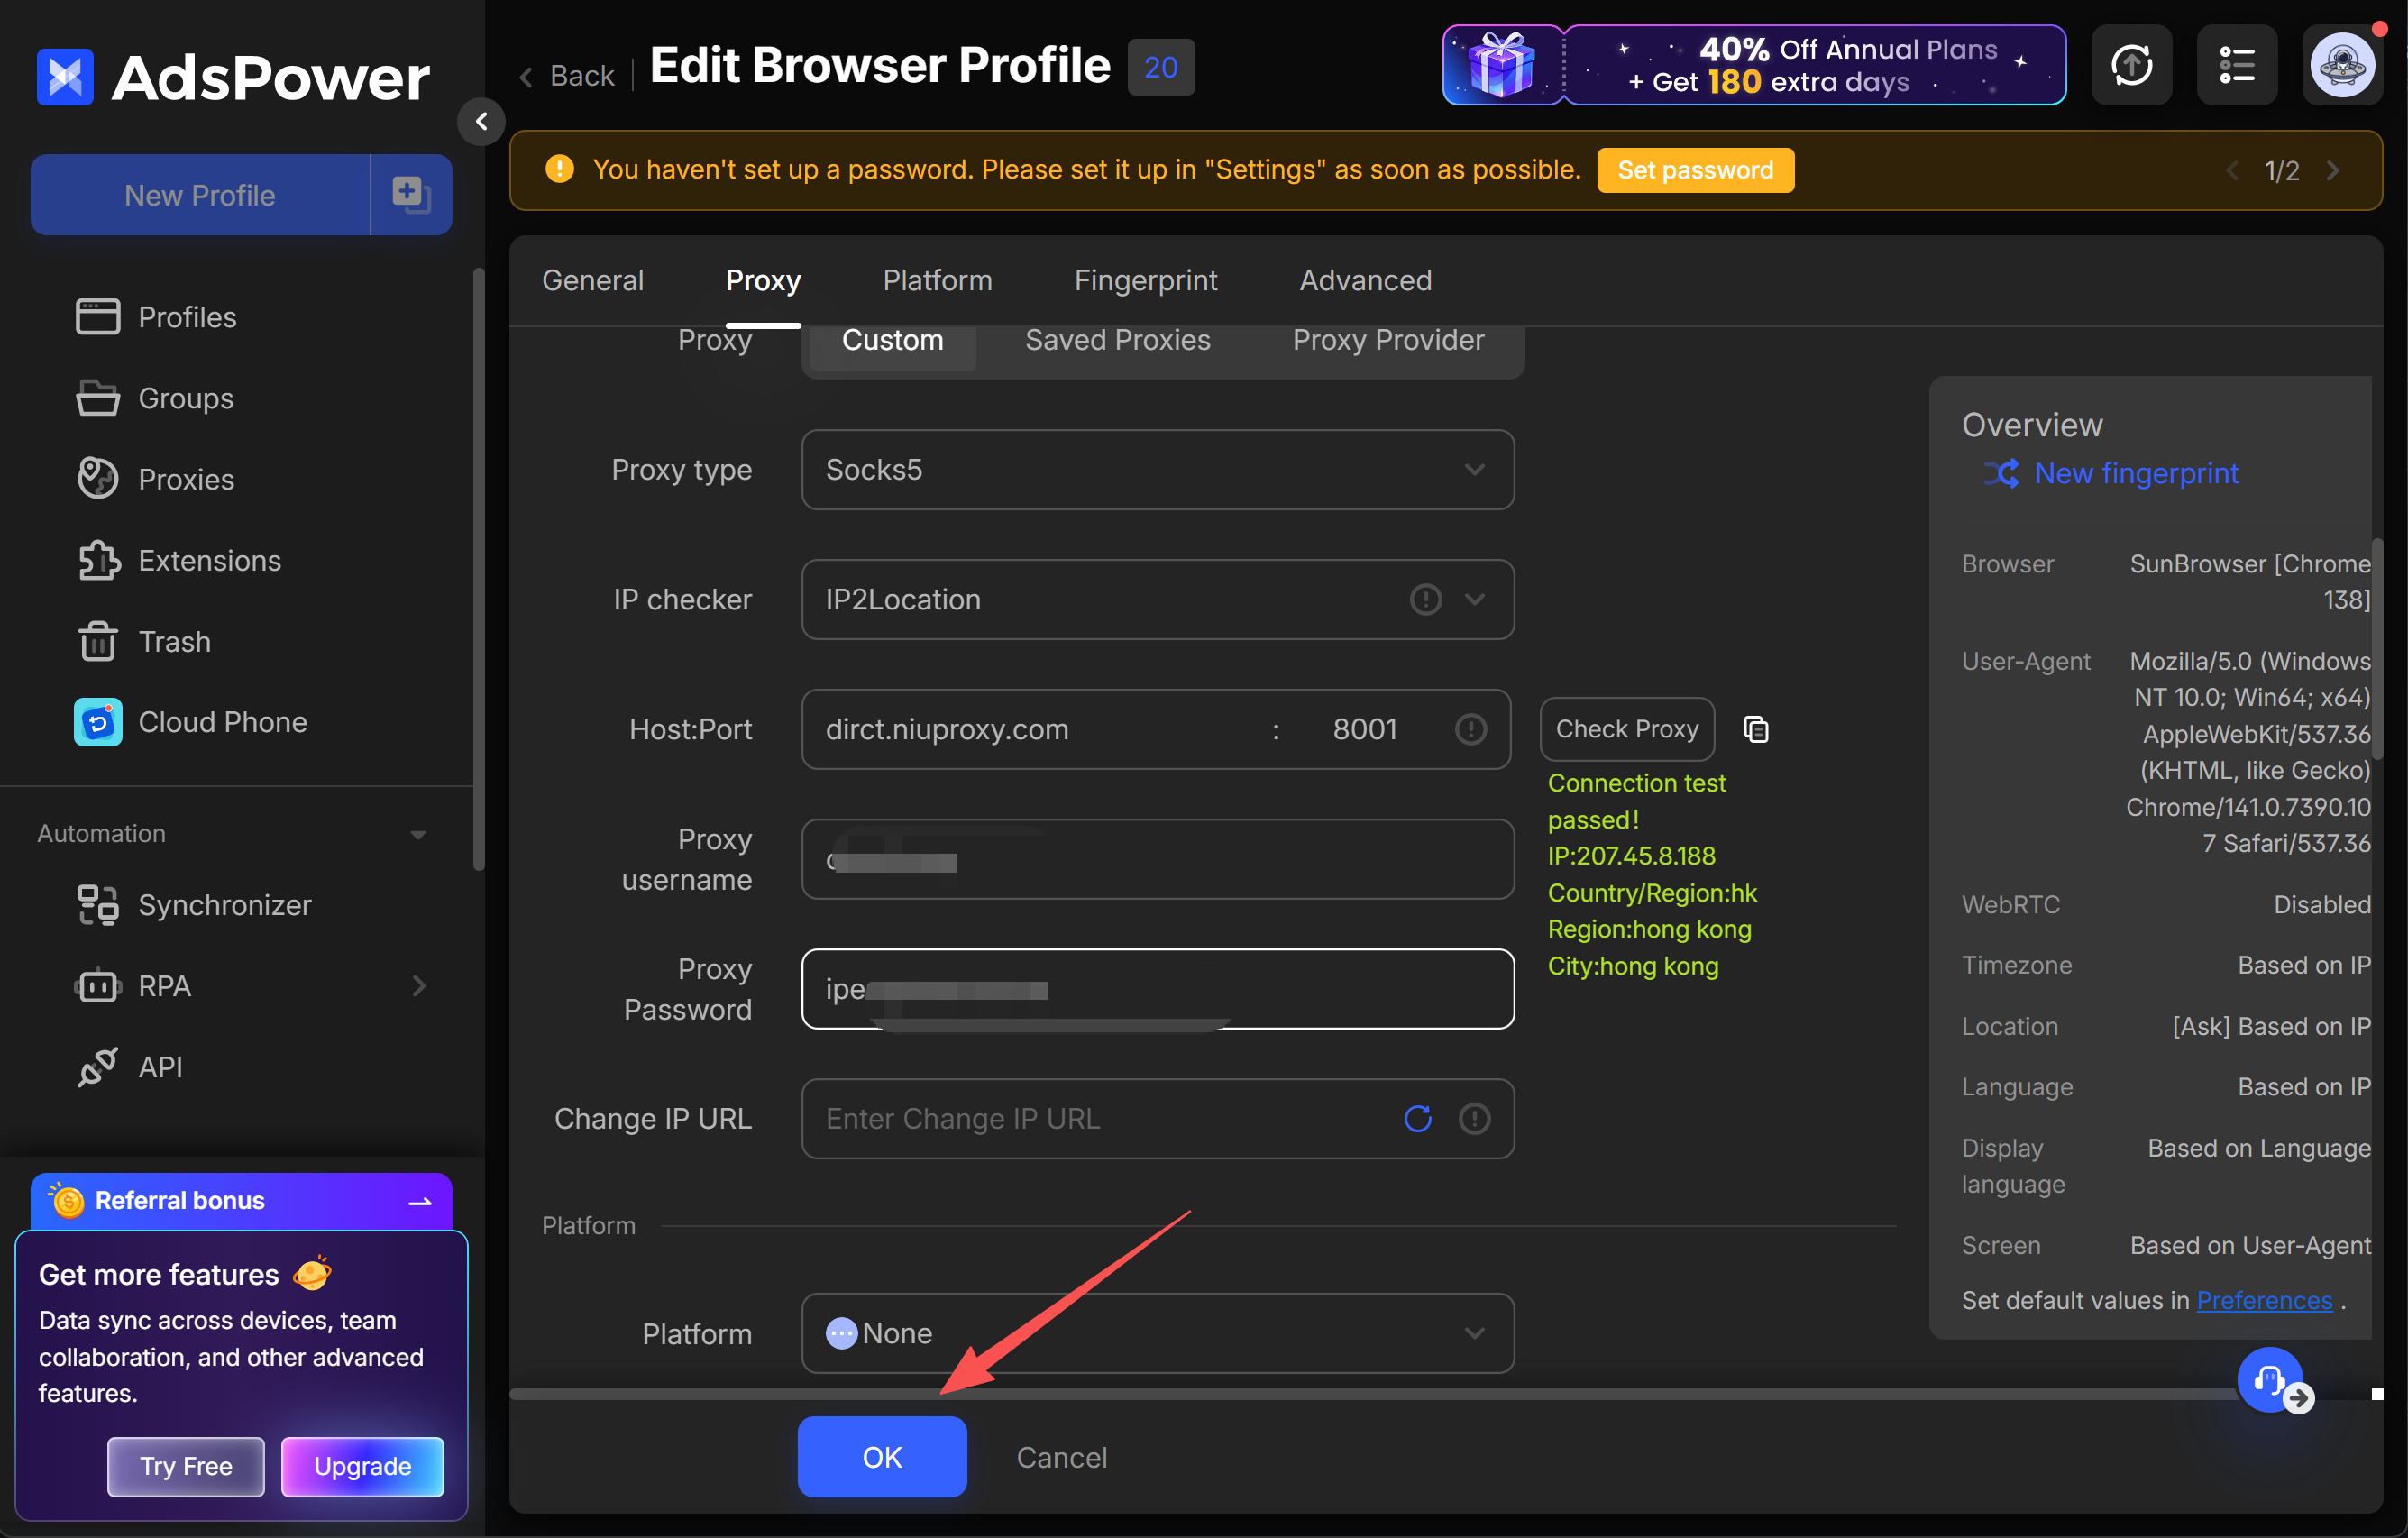Switch to the Fingerprint tab
Viewport: 2408px width, 1538px height.
(1146, 280)
